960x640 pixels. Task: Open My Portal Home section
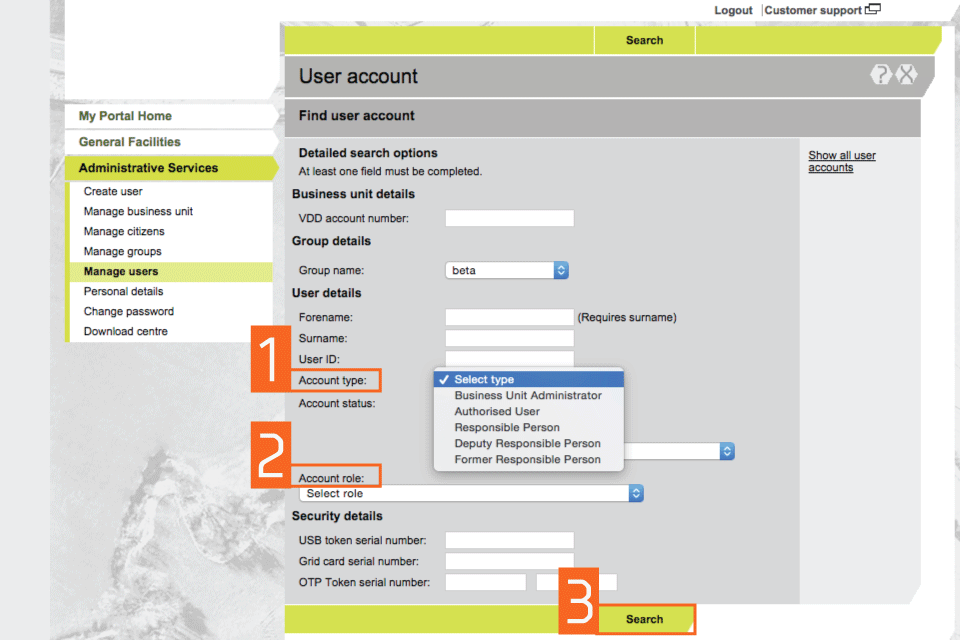tap(125, 116)
